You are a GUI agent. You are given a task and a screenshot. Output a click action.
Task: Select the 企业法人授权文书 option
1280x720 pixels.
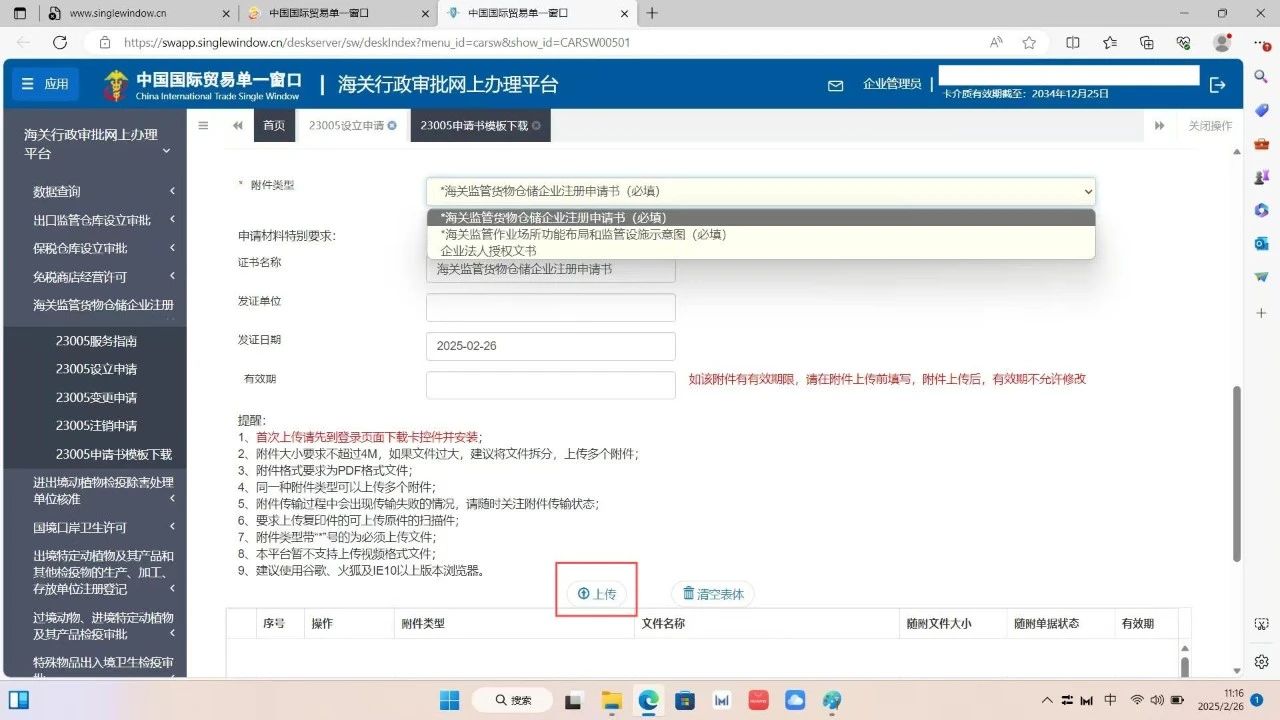487,250
